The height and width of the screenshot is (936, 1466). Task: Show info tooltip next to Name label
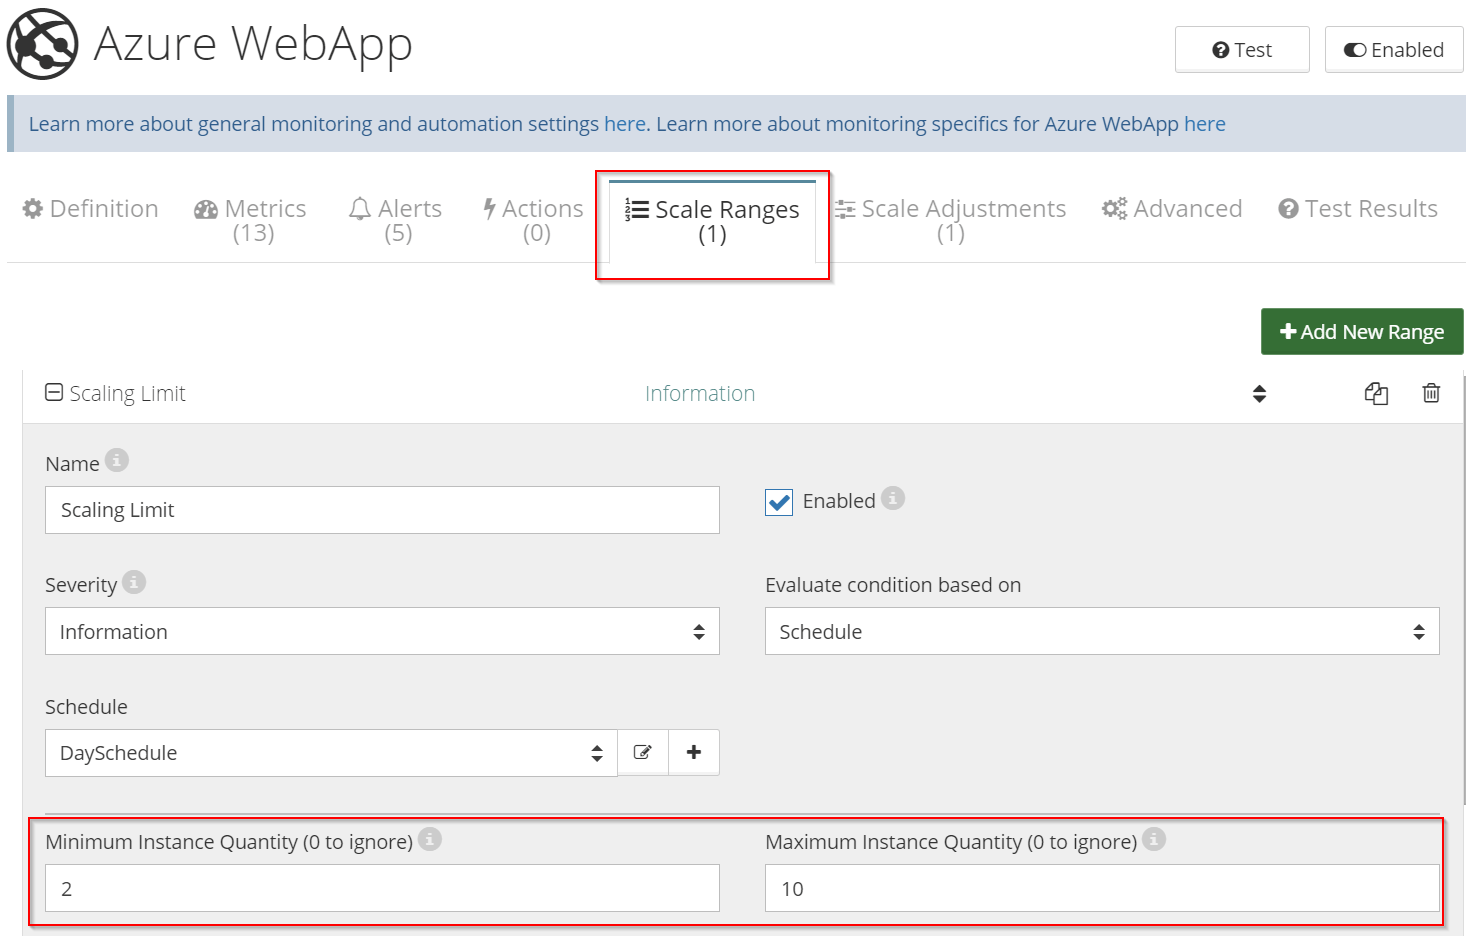coord(117,460)
